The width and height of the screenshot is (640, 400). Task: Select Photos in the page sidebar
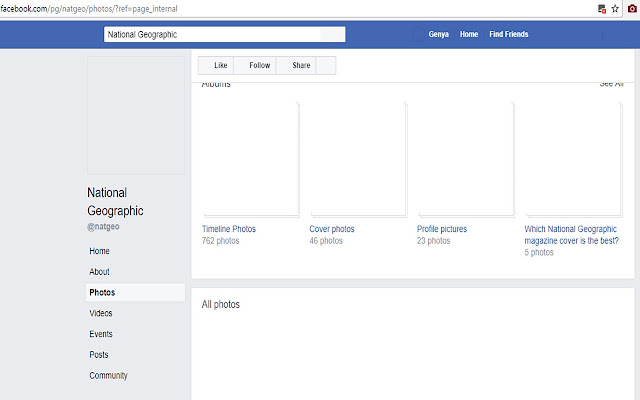(x=135, y=293)
